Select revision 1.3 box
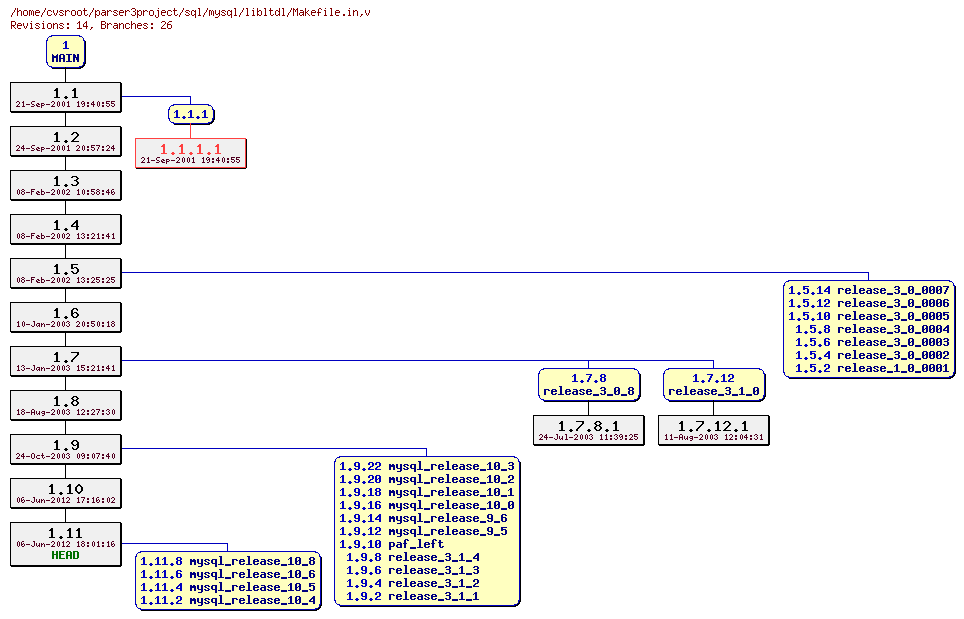Viewport: 964px width, 619px height. point(66,185)
